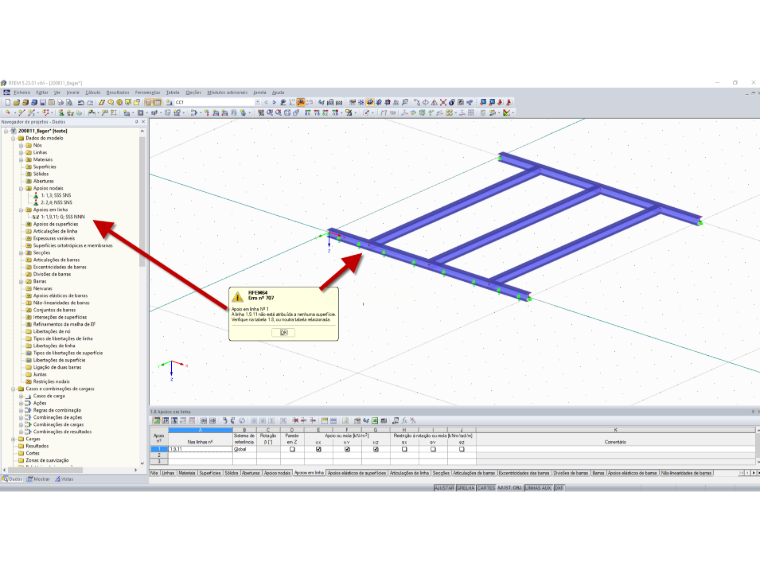Click the new line tool icon in second toolbar

pos(21,112)
